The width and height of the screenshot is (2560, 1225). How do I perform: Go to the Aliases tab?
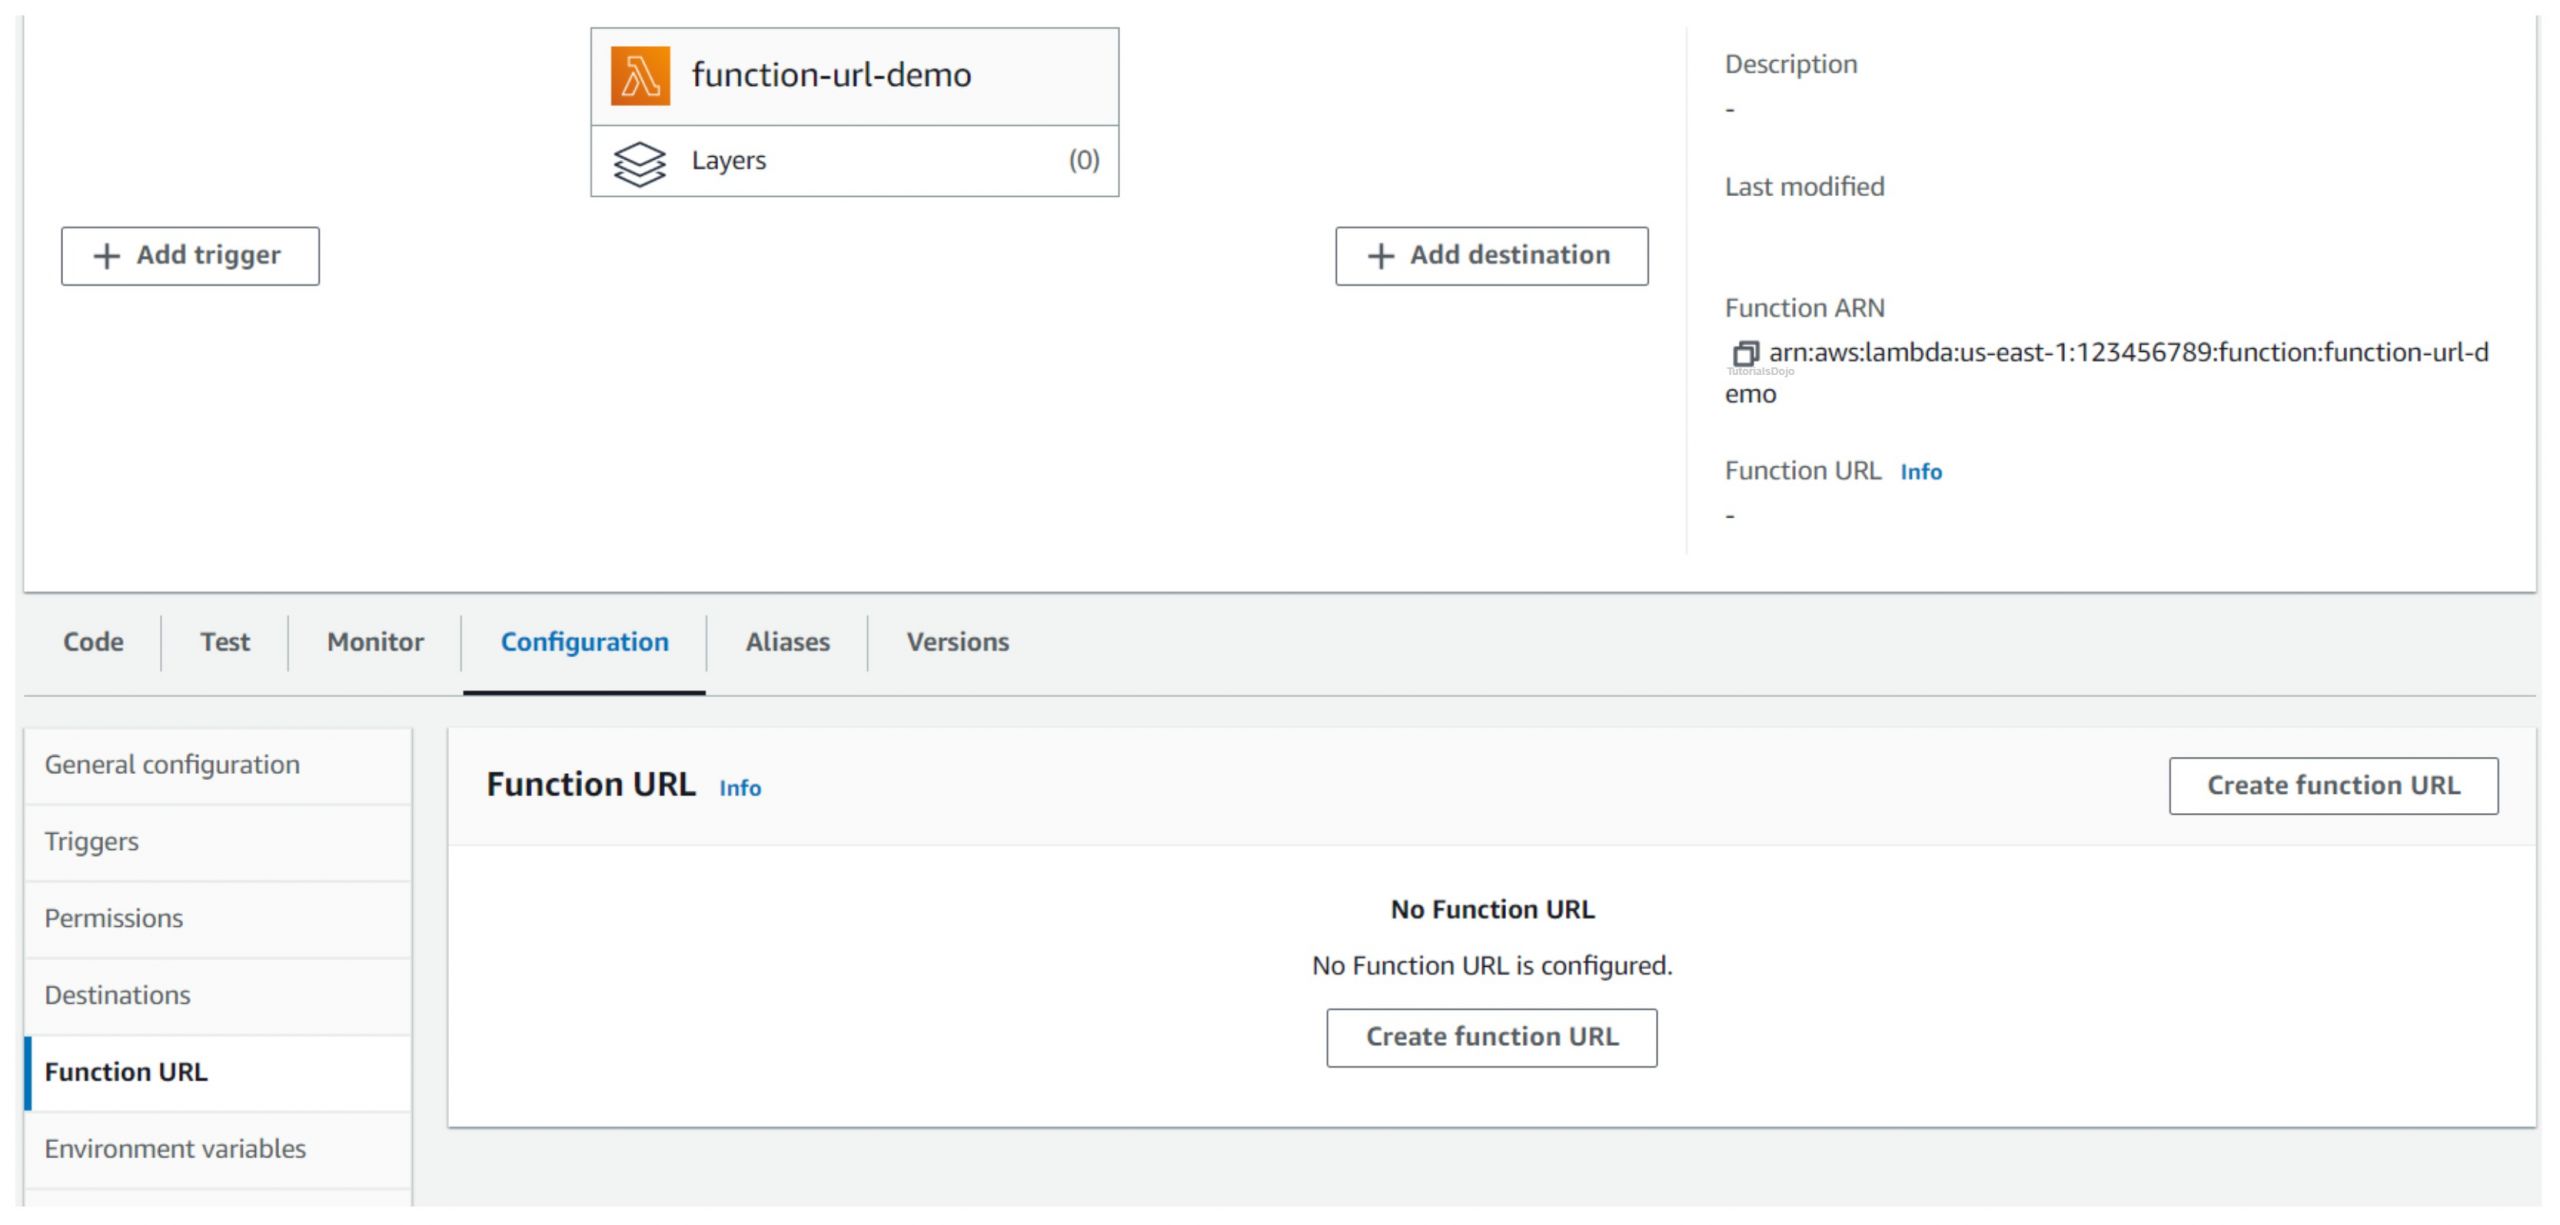pyautogui.click(x=787, y=642)
